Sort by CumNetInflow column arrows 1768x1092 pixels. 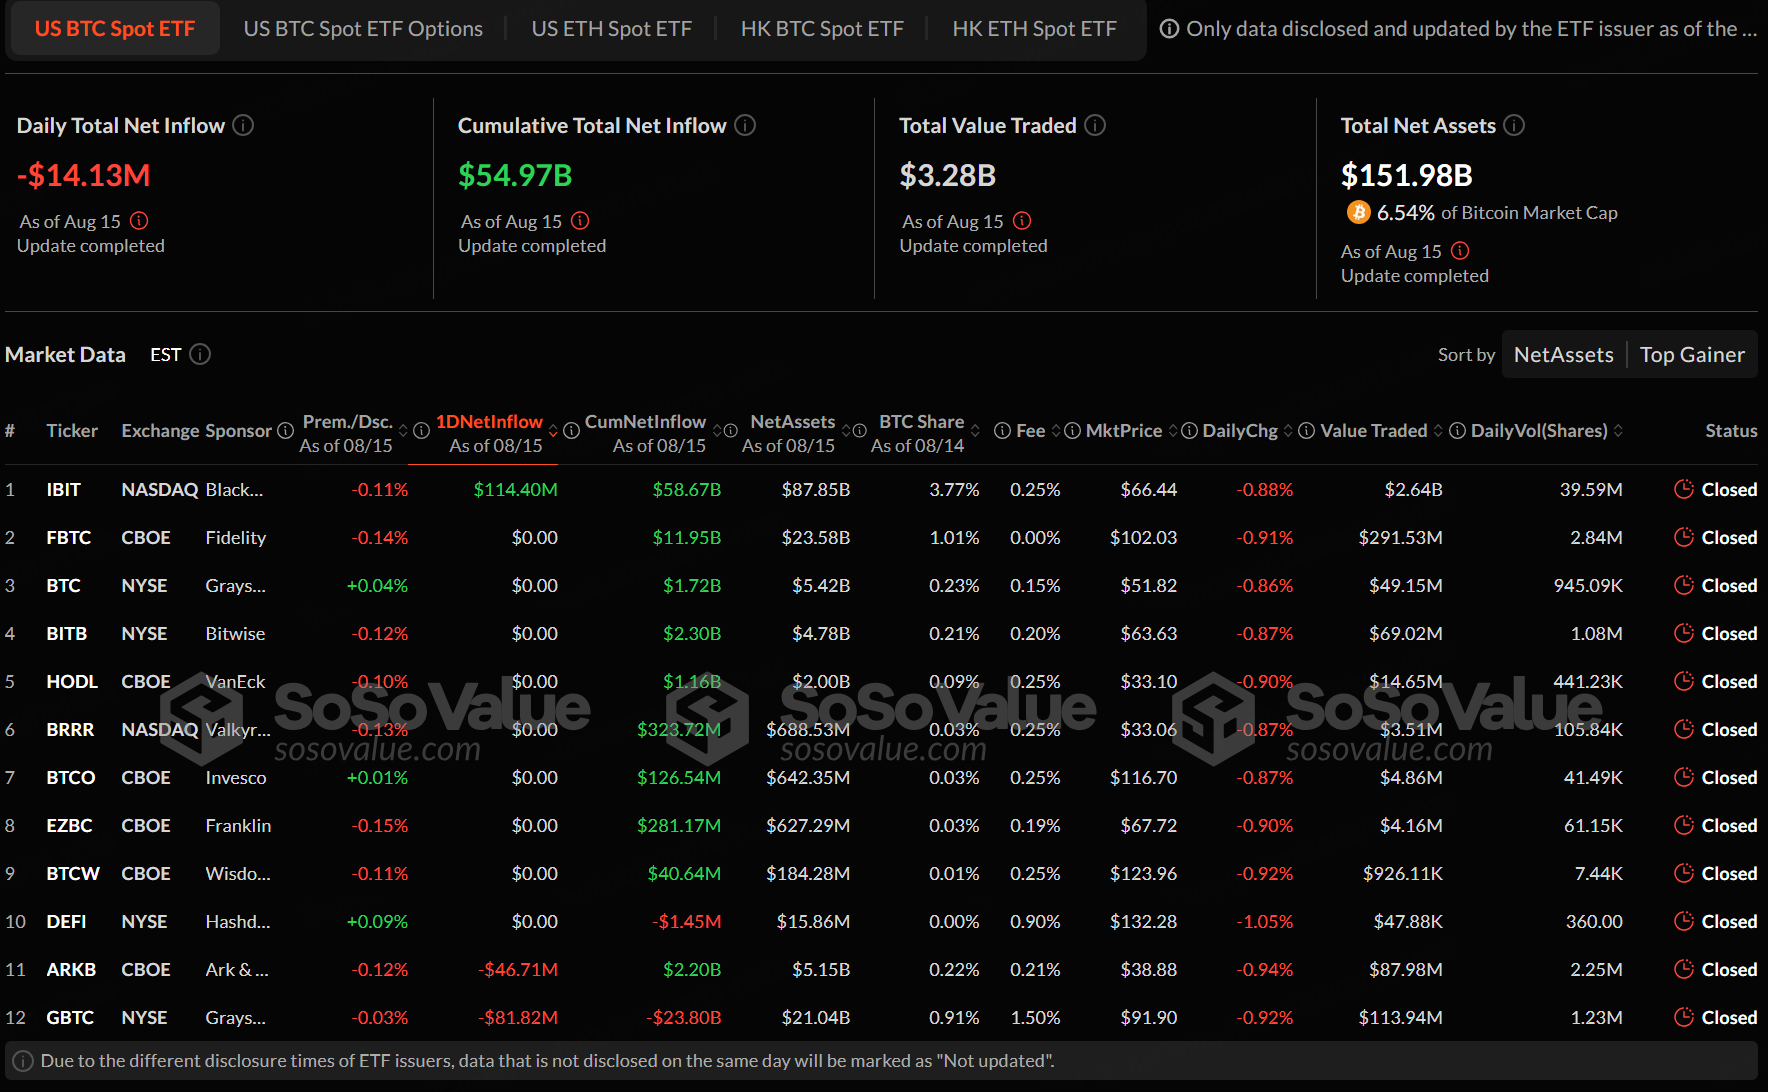(x=717, y=431)
